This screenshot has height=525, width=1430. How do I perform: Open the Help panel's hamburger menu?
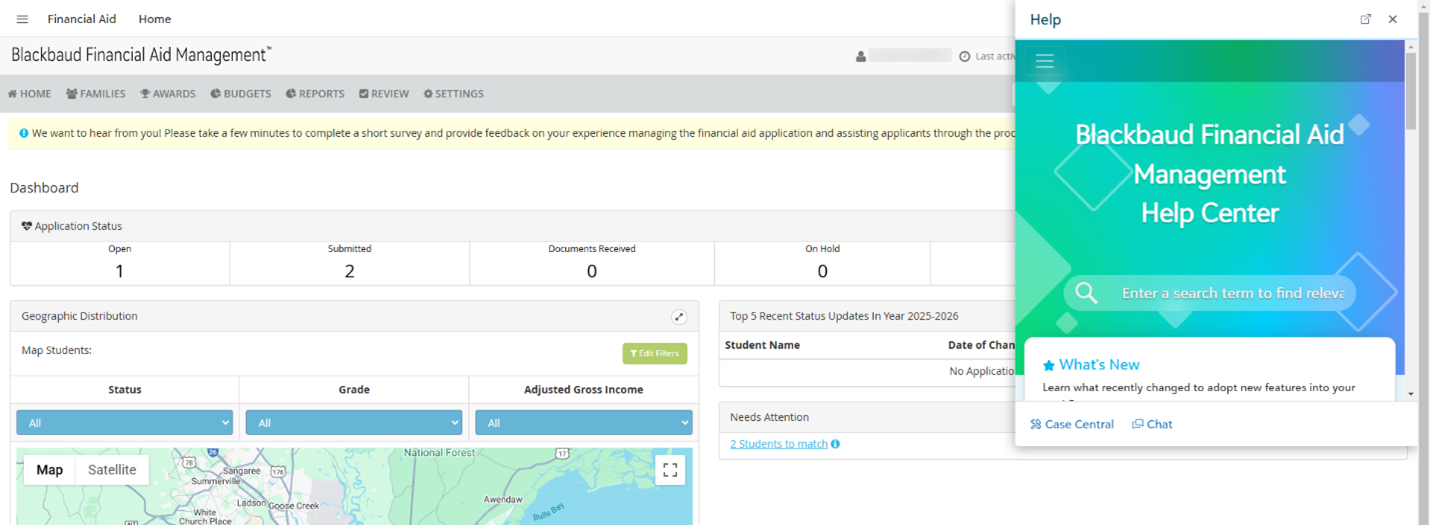coord(1045,61)
